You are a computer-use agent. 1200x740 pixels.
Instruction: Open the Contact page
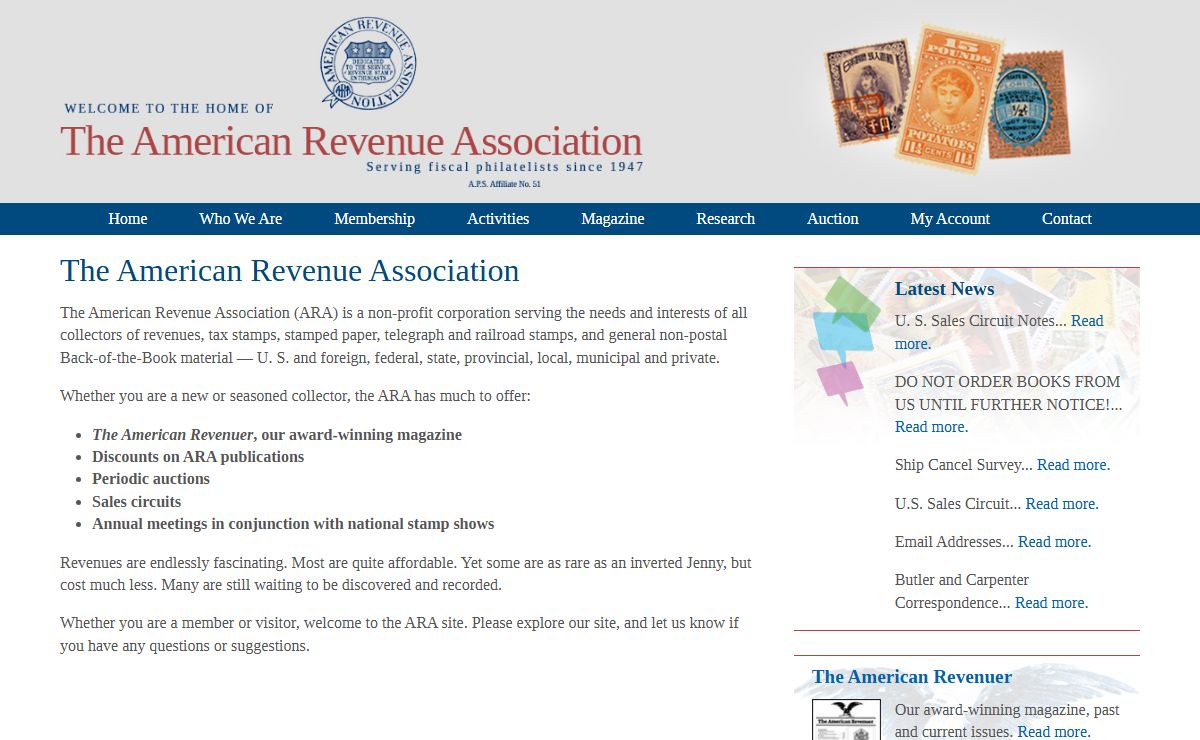[x=1067, y=219]
